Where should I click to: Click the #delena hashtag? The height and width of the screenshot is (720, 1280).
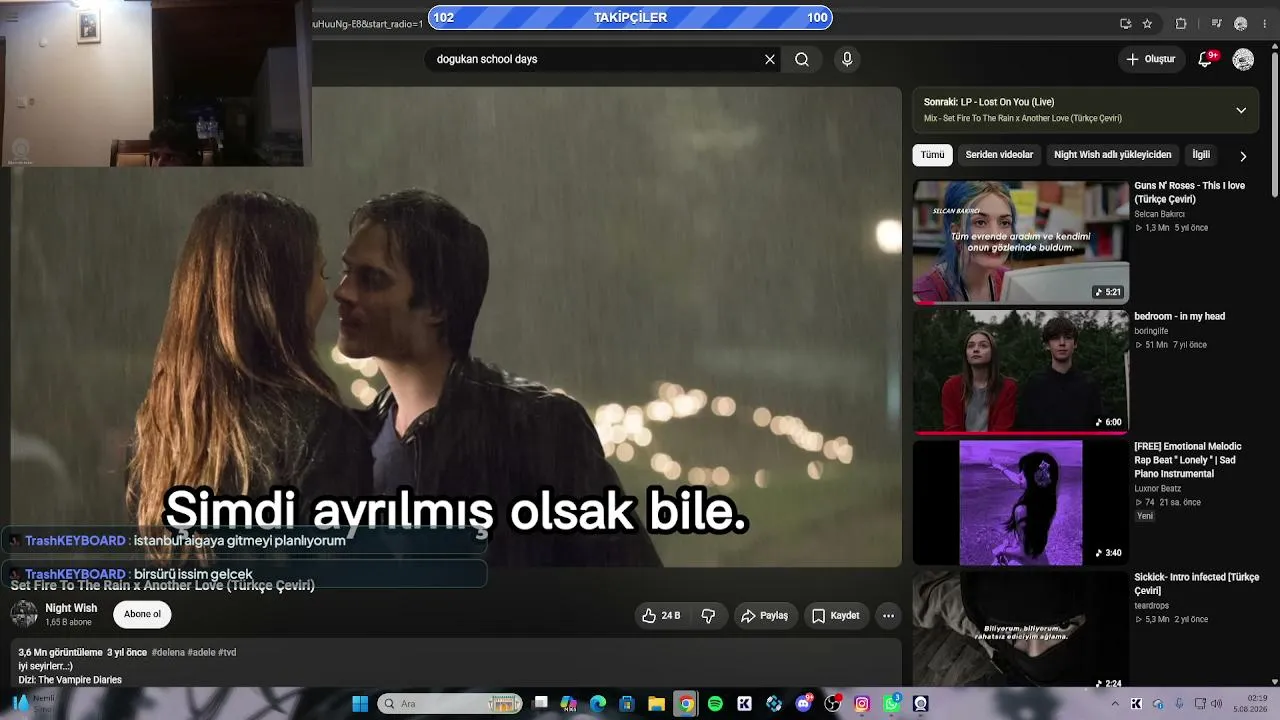coord(168,653)
